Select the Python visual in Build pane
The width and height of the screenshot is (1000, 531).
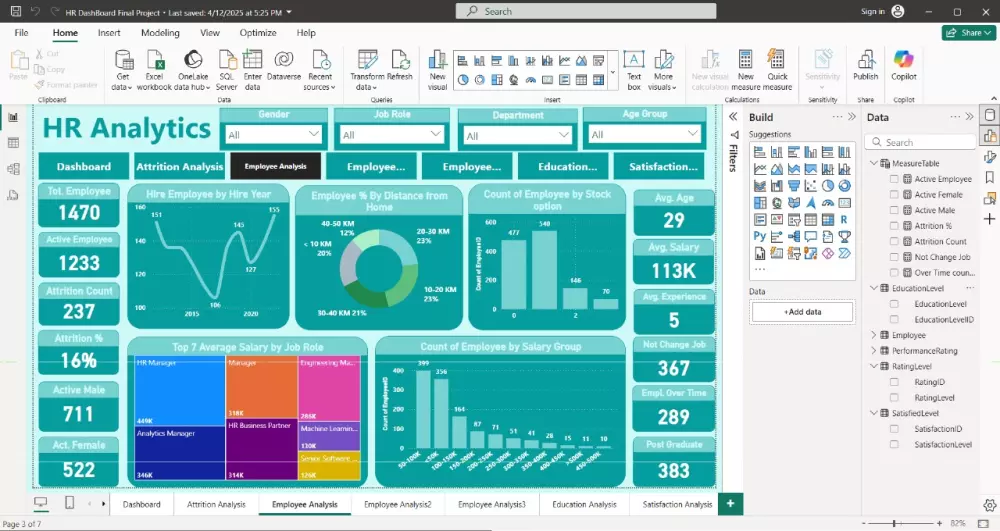[x=760, y=236]
